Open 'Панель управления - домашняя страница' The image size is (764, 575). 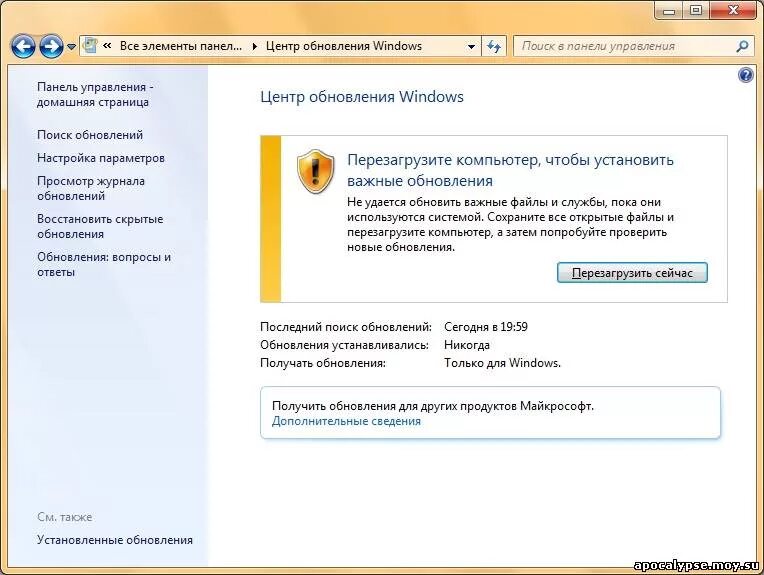[95, 95]
